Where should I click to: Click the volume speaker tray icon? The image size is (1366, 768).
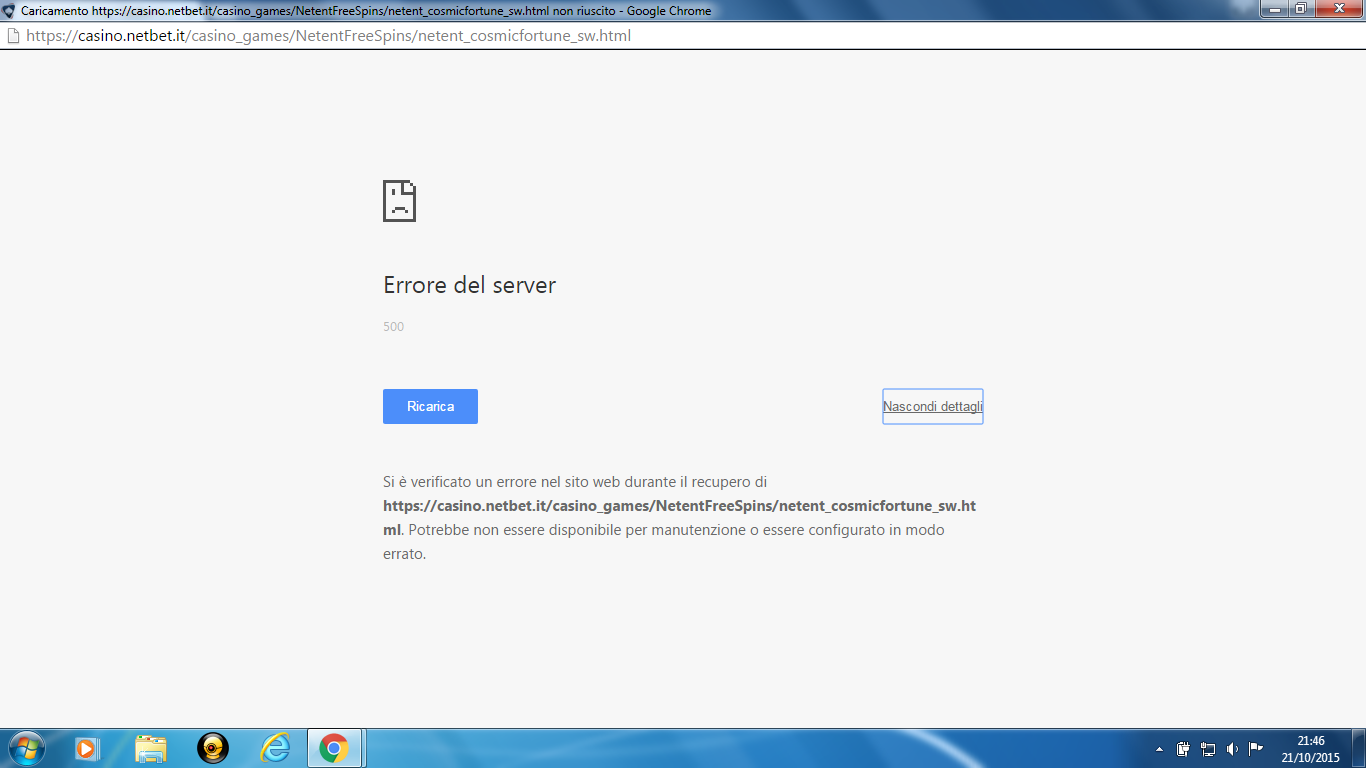[1232, 748]
